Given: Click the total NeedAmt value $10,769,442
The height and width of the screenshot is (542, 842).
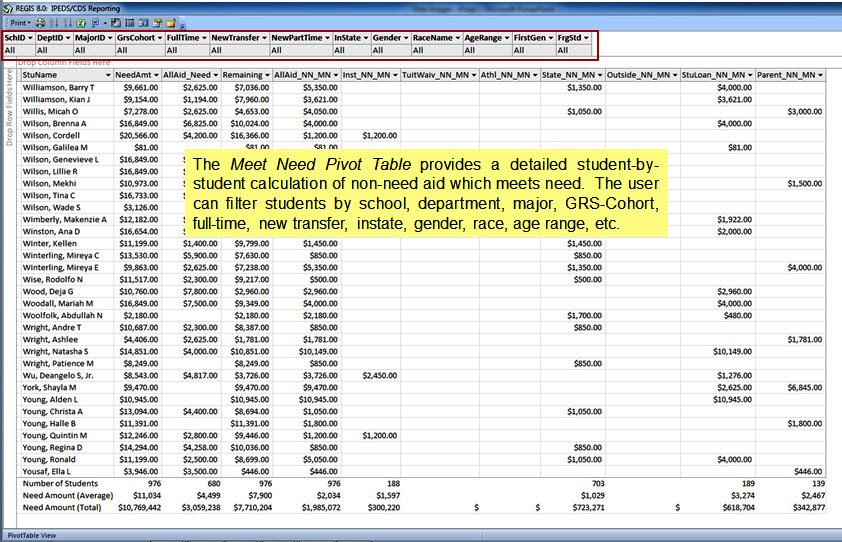Looking at the screenshot, I should (140, 508).
